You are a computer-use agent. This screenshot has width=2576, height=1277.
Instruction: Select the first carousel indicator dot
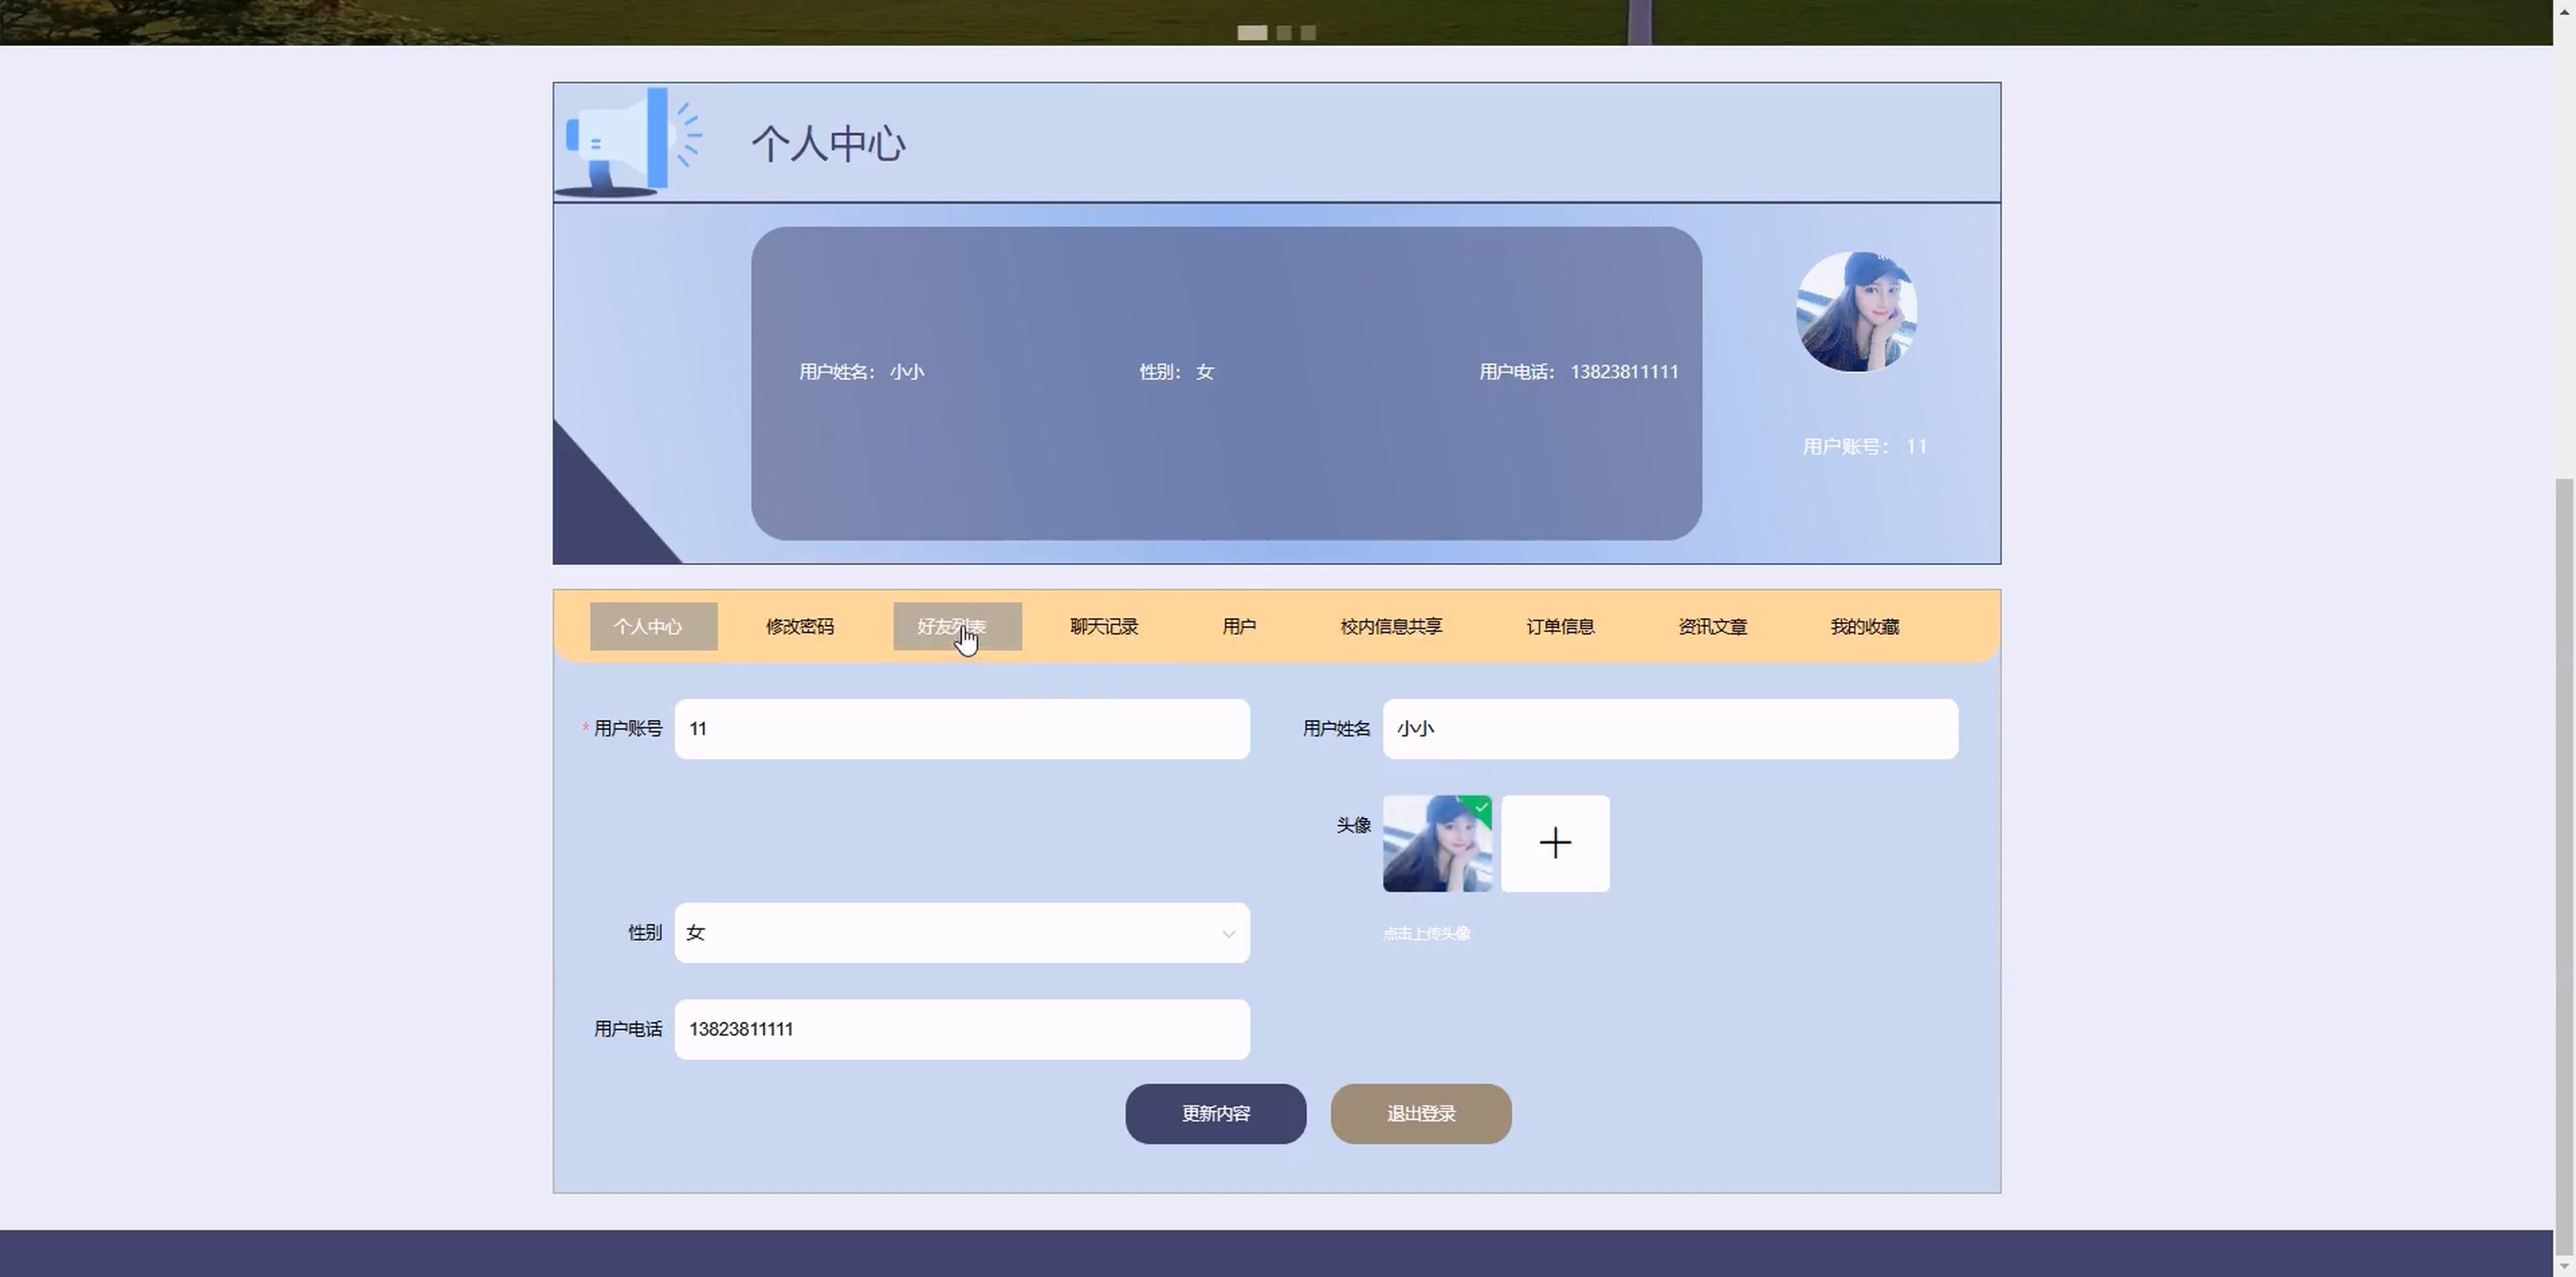point(1252,32)
